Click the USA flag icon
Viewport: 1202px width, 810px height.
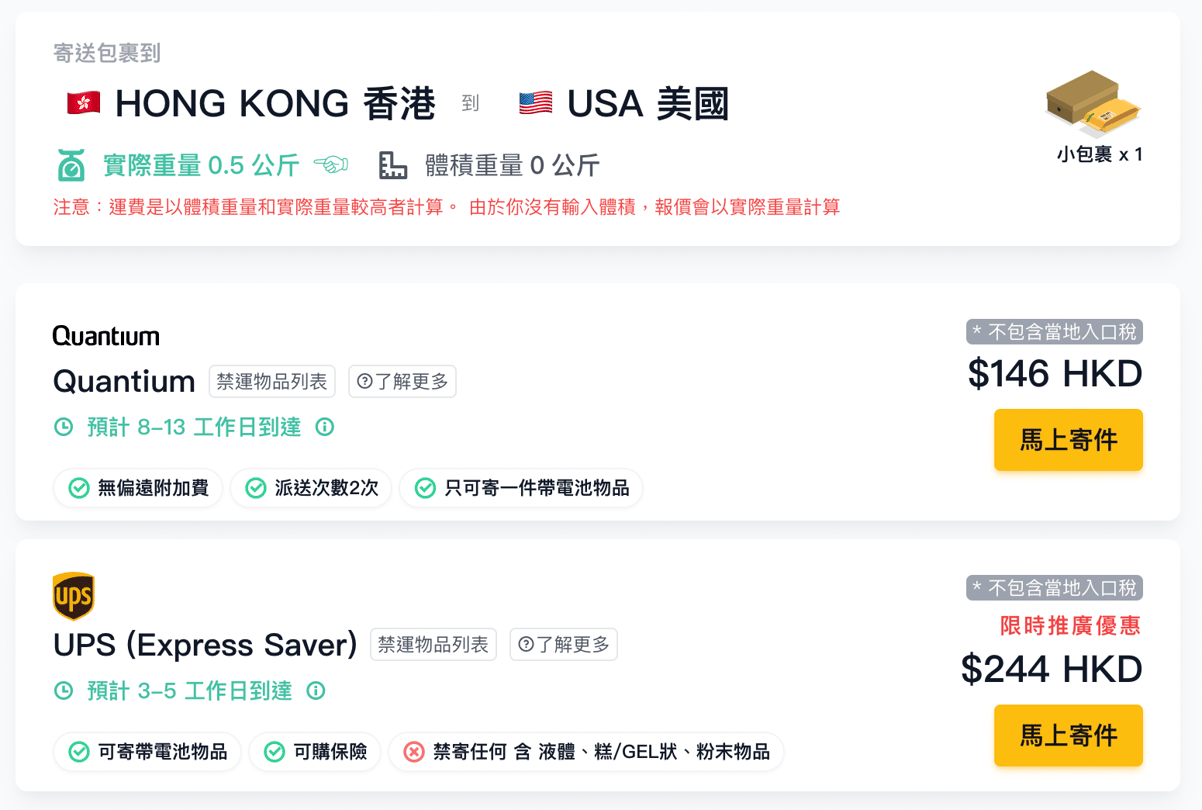[536, 103]
